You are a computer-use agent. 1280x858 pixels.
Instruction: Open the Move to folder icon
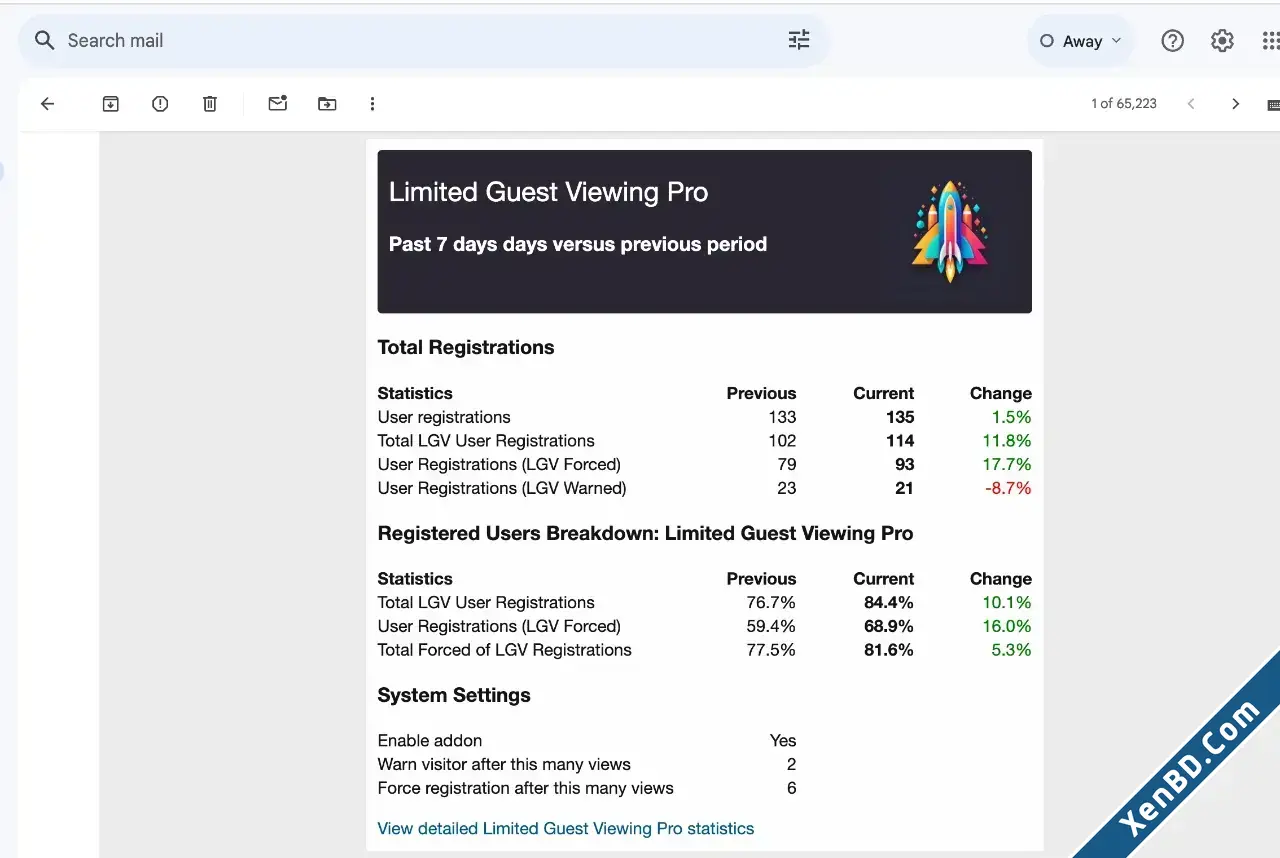pyautogui.click(x=327, y=104)
